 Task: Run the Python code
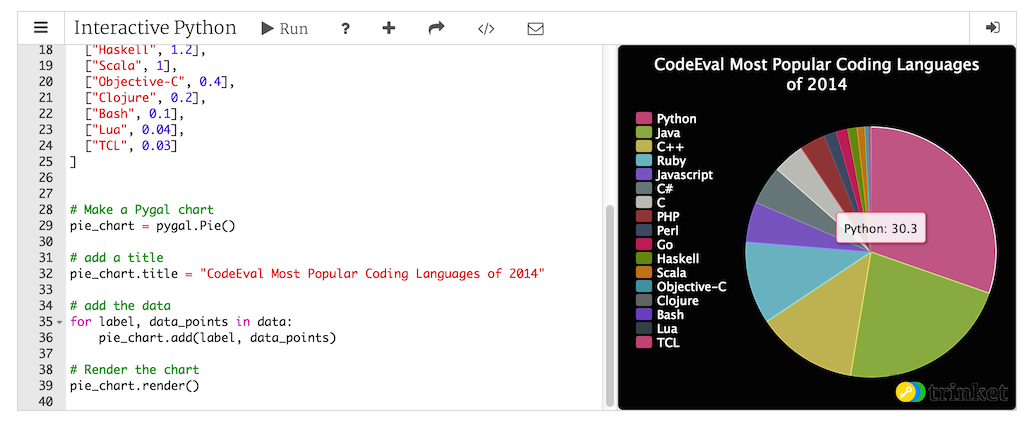click(284, 28)
